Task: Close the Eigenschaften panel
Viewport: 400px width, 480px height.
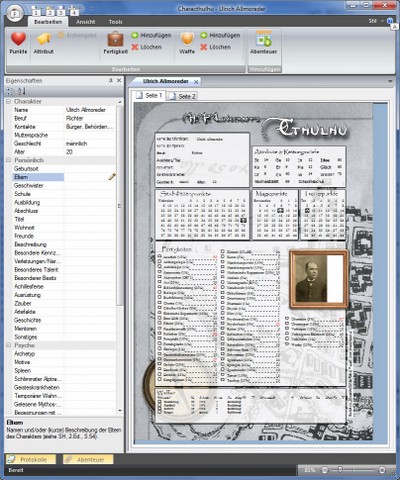Action: click(119, 80)
